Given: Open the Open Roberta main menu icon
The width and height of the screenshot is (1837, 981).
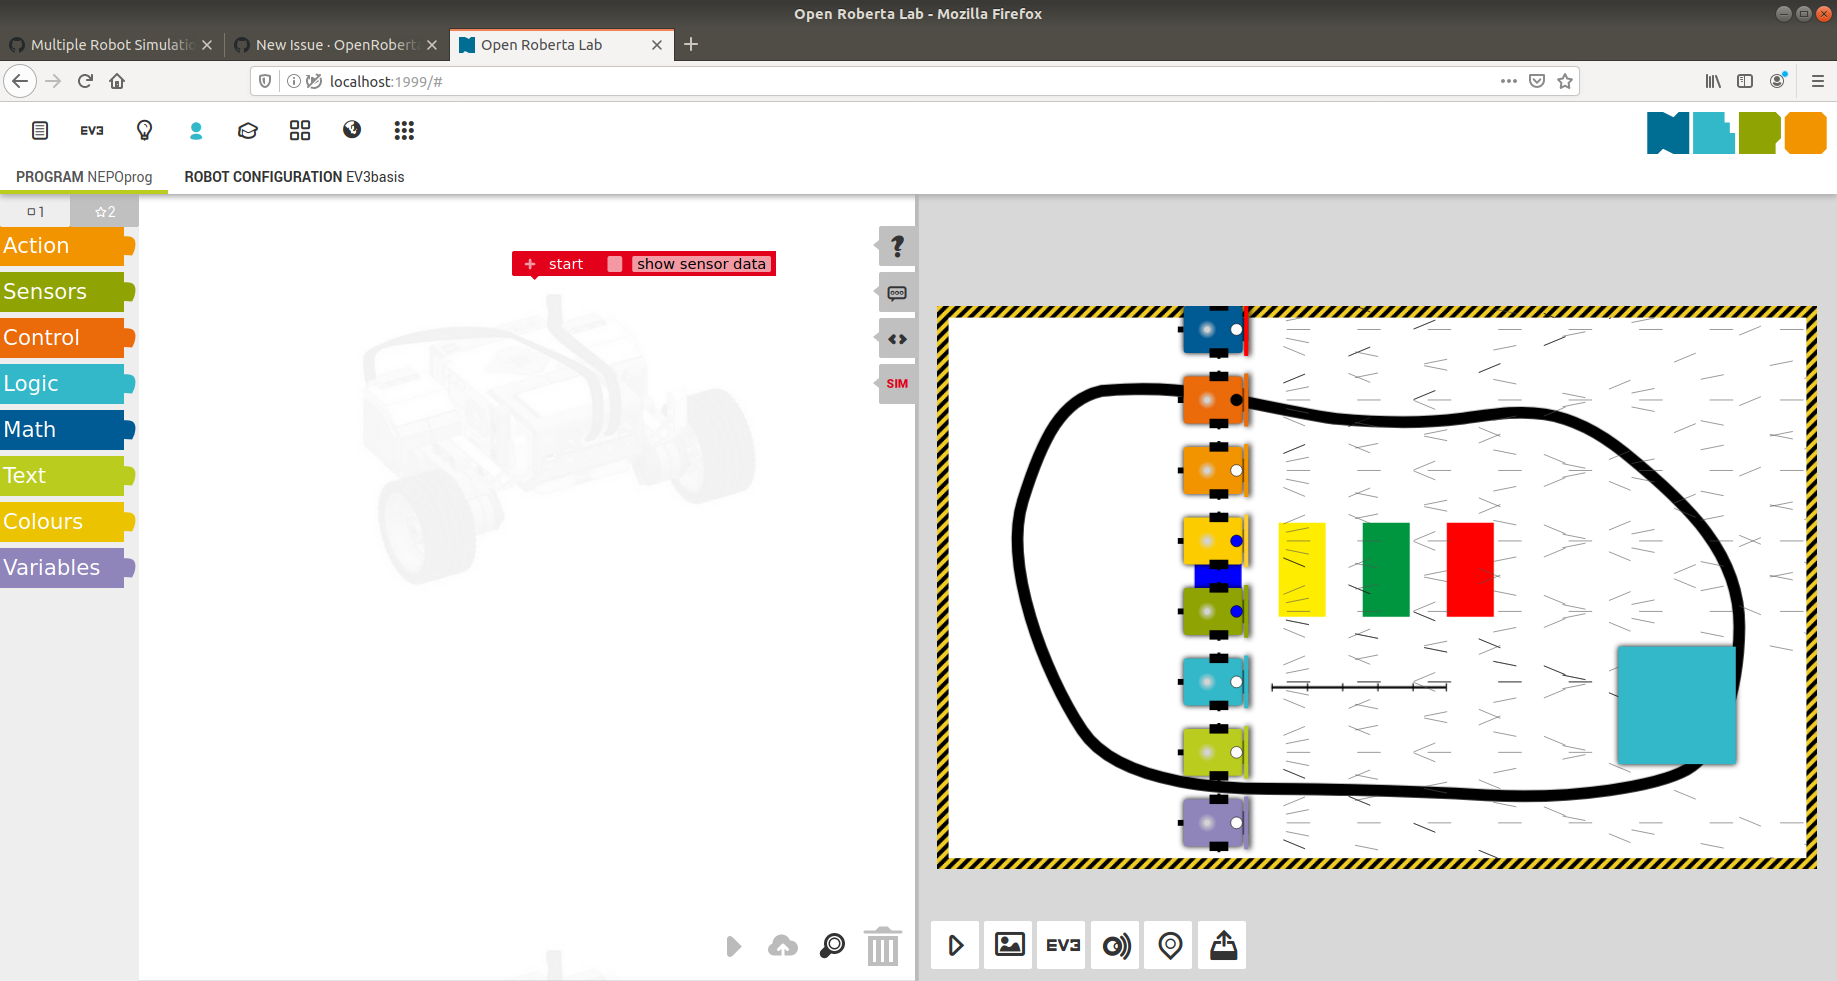Looking at the screenshot, I should [x=39, y=130].
